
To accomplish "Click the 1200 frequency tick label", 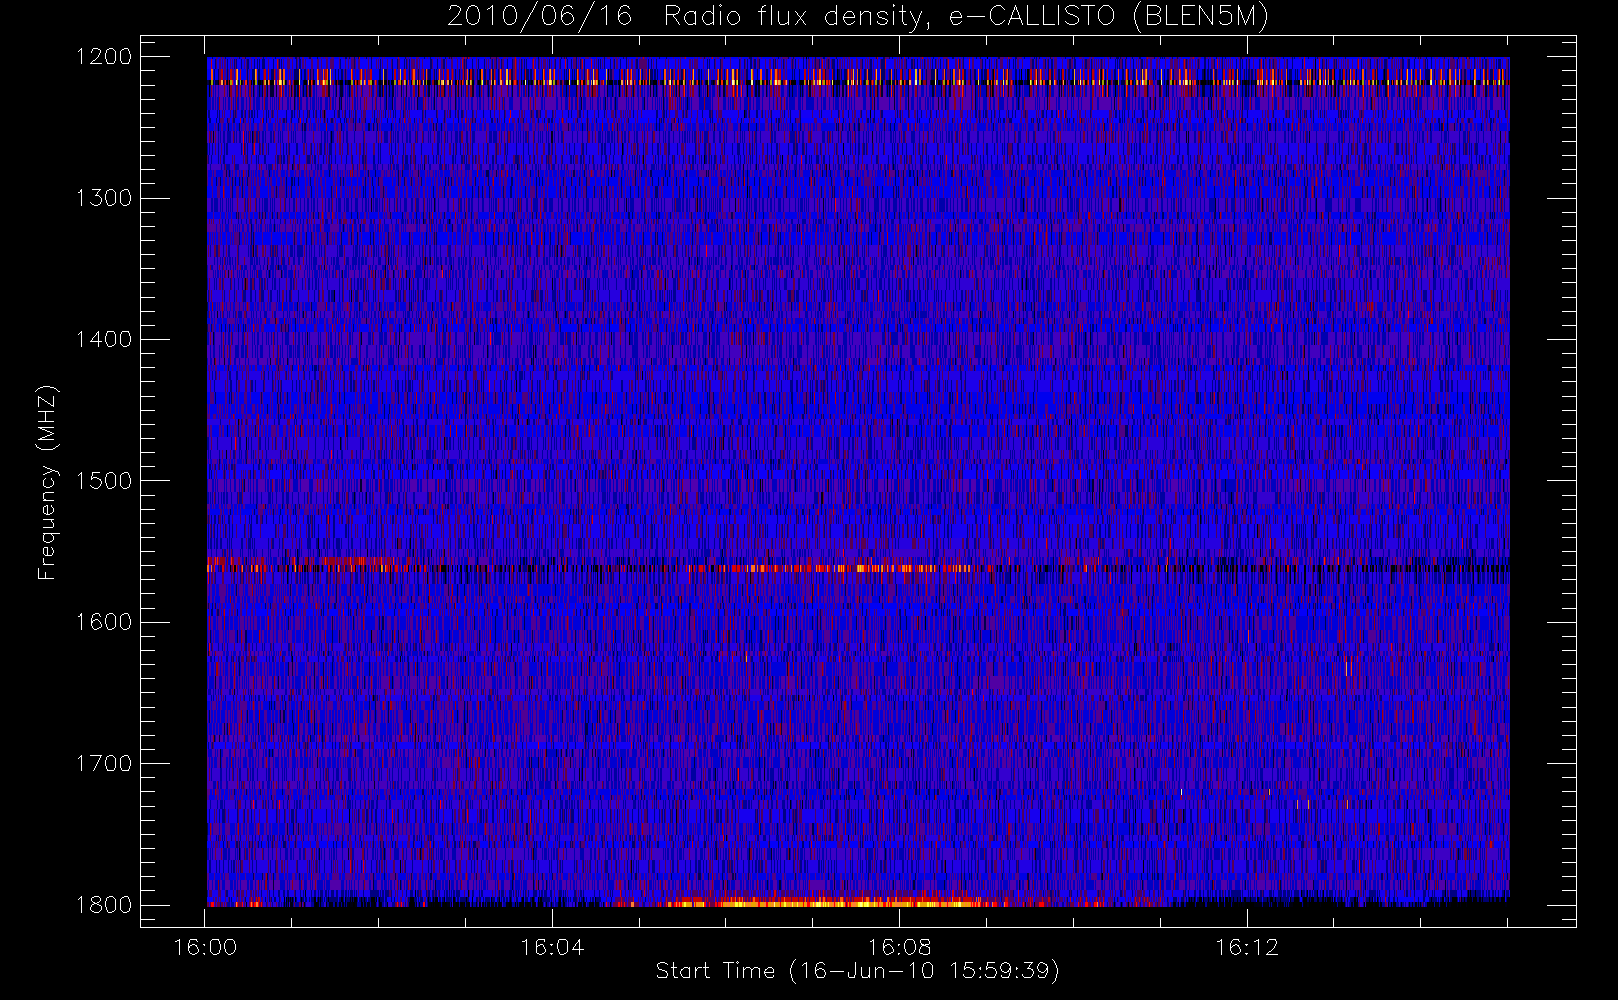I will tap(104, 57).
